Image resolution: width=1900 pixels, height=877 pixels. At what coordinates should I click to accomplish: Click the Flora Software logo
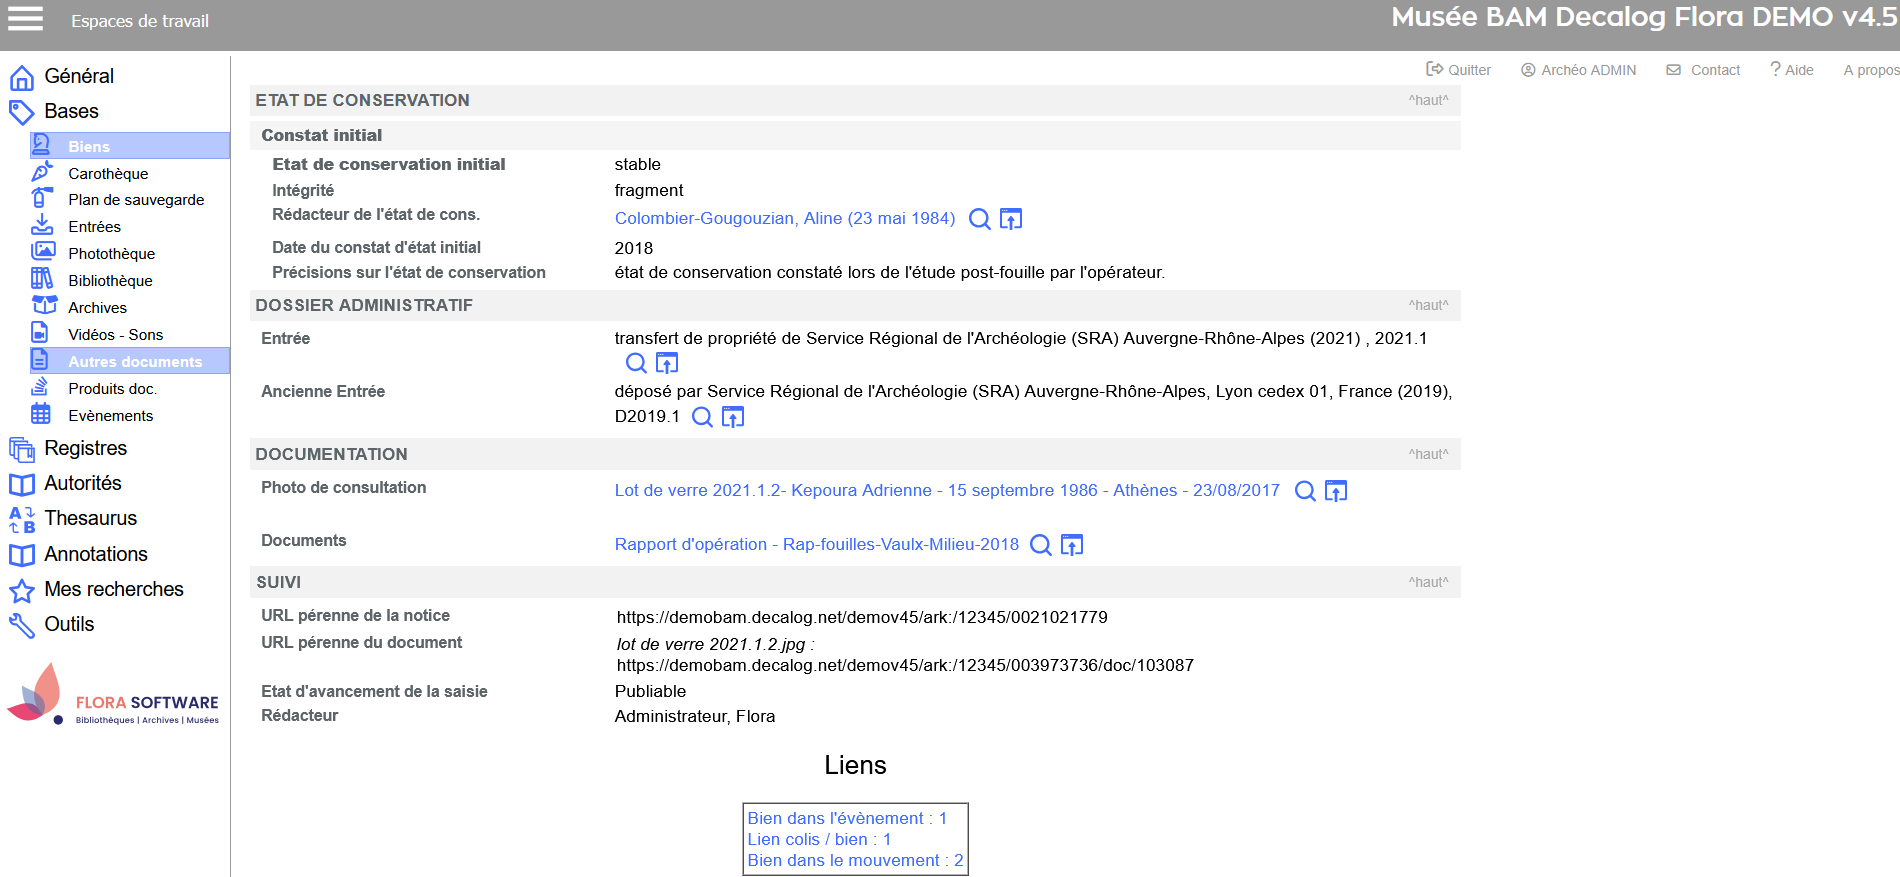(x=113, y=694)
